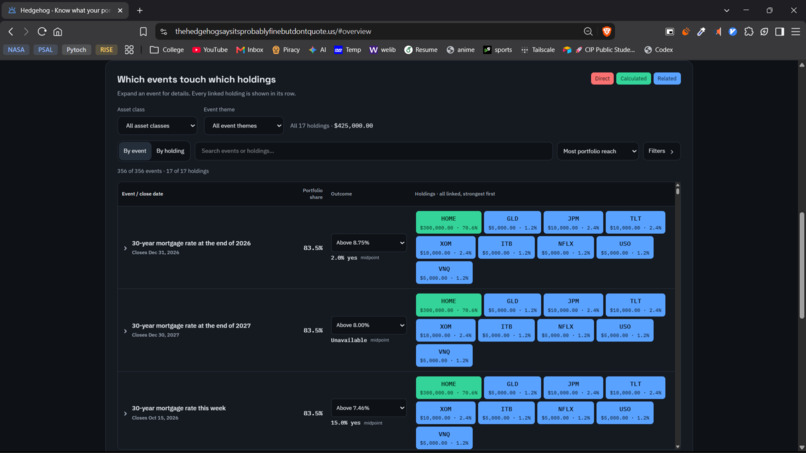The height and width of the screenshot is (453, 806).
Task: Toggle the browser sidebar panel icon
Action: [780, 31]
